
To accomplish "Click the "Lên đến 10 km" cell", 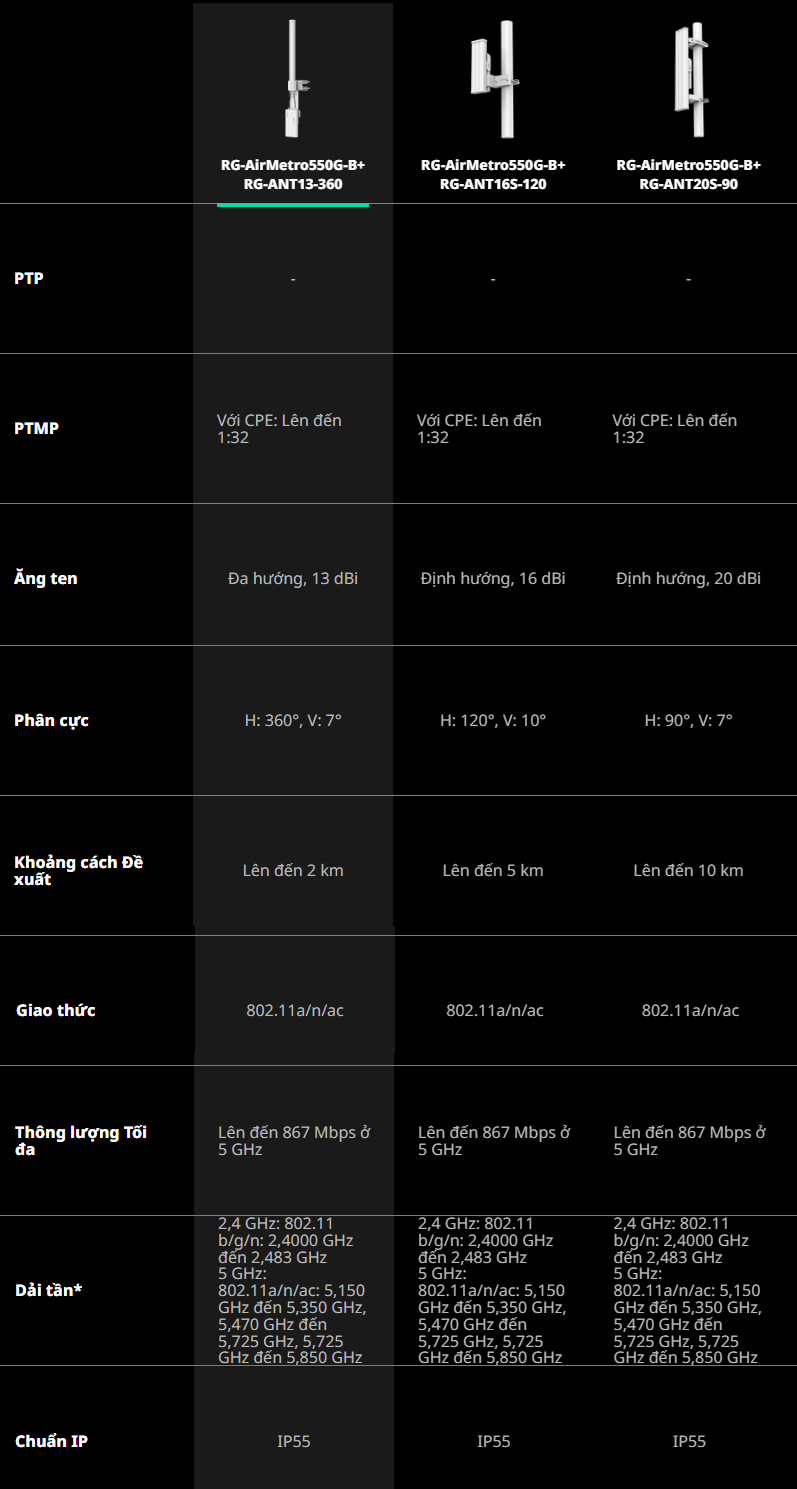I will pyautogui.click(x=688, y=870).
